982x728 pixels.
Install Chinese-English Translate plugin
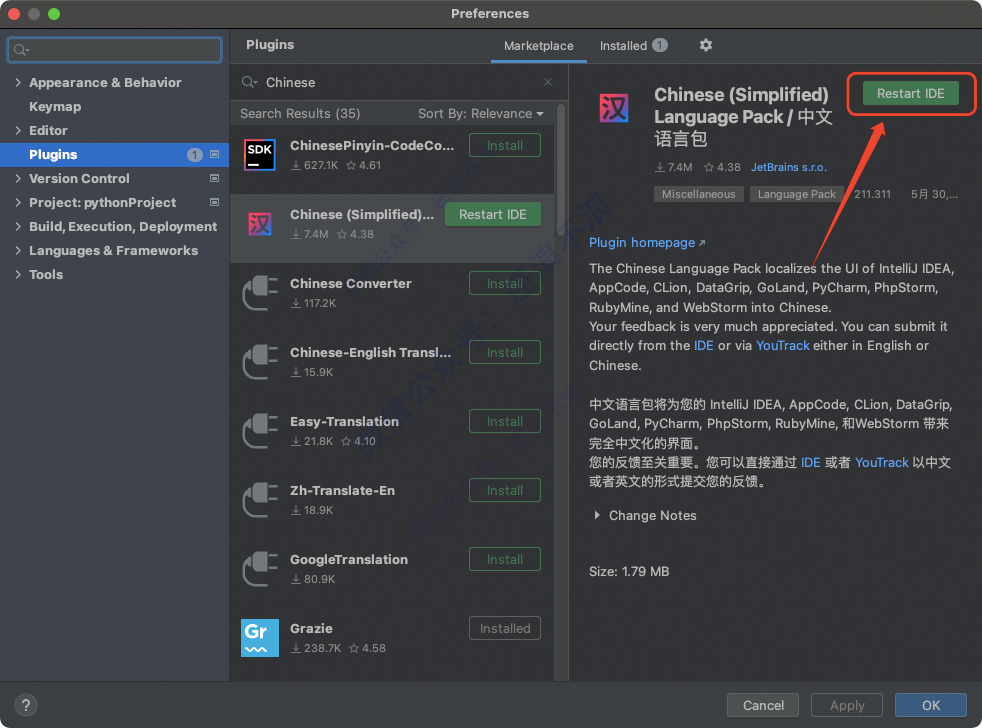pyautogui.click(x=505, y=352)
